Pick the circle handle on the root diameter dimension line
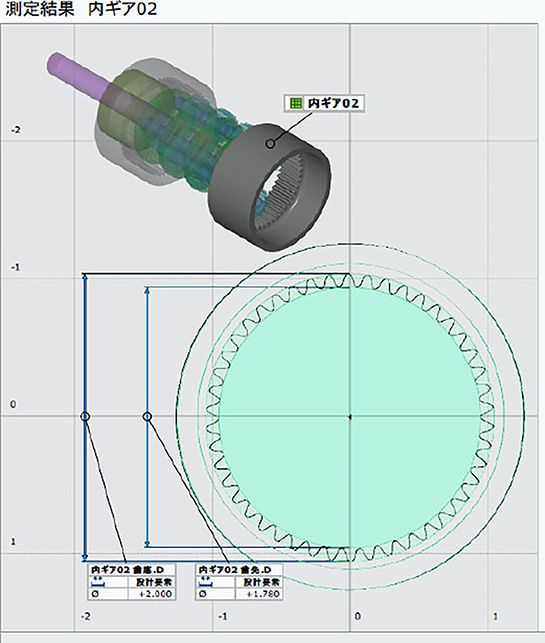 (x=85, y=417)
